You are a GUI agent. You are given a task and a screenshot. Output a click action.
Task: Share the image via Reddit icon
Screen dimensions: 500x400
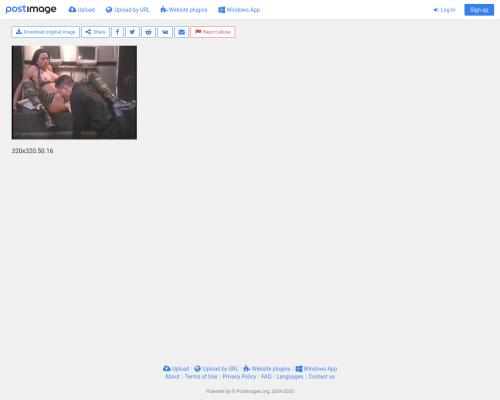click(148, 32)
